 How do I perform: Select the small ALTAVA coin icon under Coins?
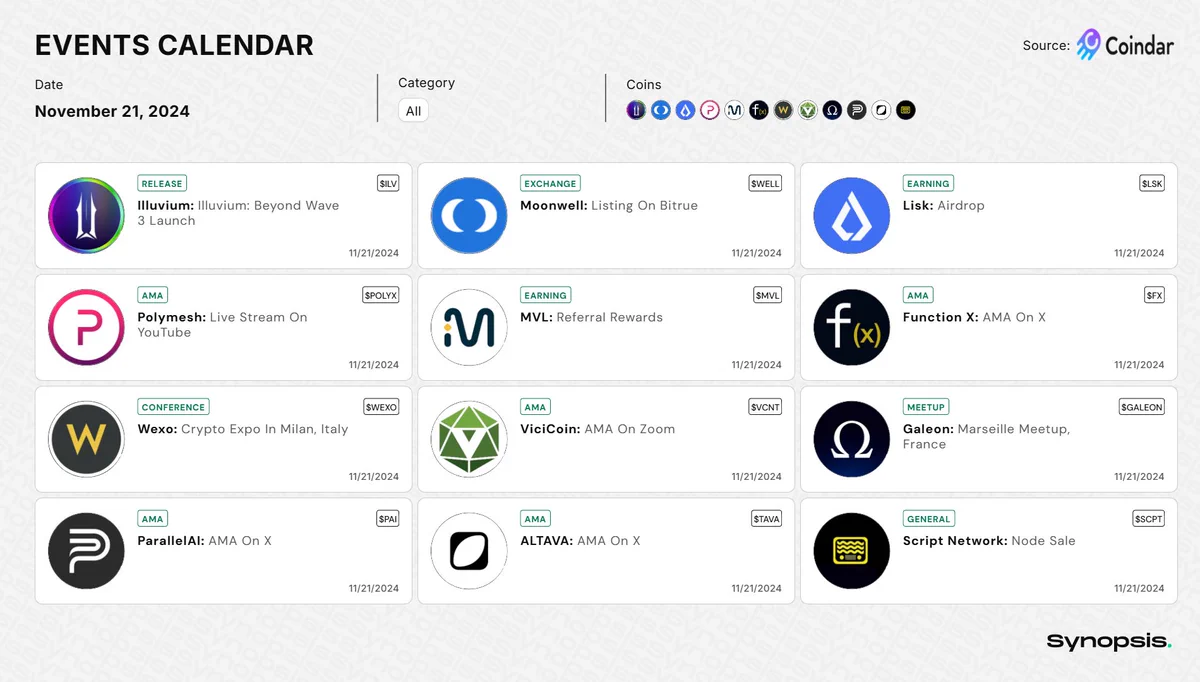pyautogui.click(x=881, y=110)
